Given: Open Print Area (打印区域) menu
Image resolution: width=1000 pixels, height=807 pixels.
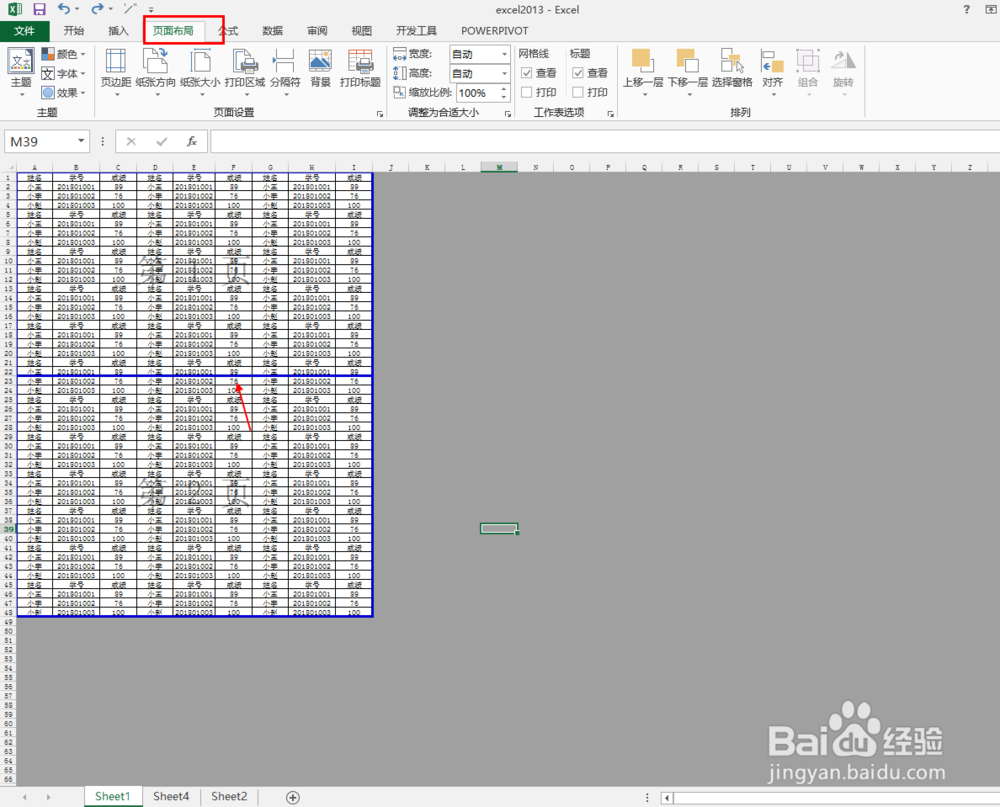Looking at the screenshot, I should point(245,71).
